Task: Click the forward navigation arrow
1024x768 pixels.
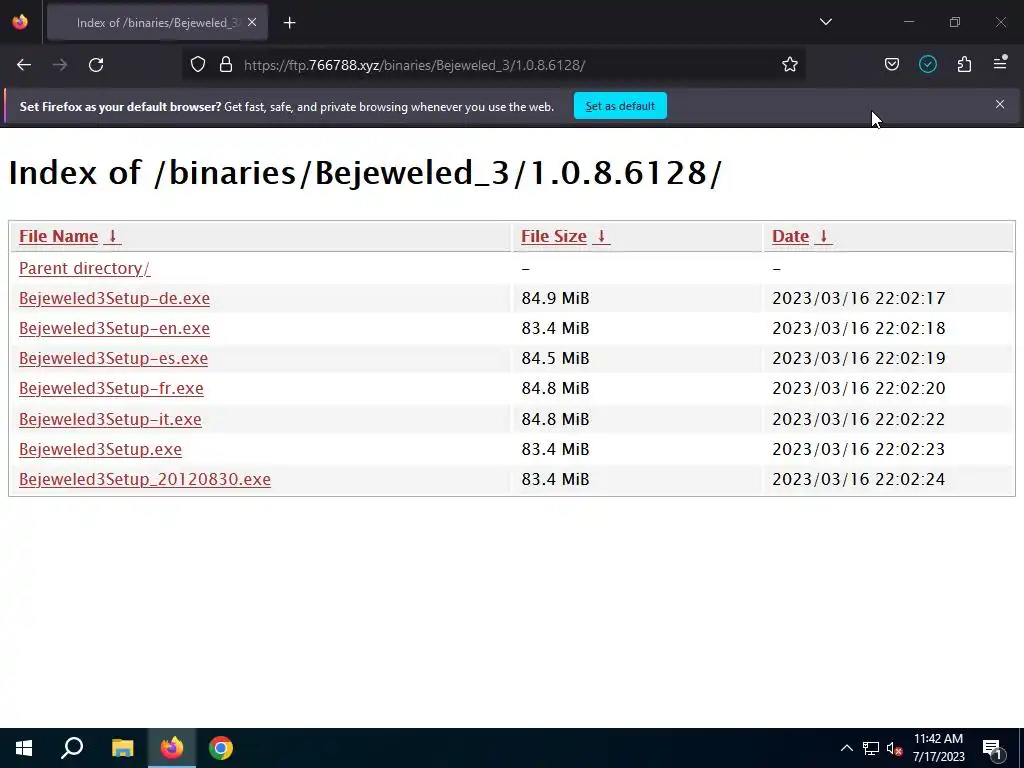Action: click(x=60, y=65)
